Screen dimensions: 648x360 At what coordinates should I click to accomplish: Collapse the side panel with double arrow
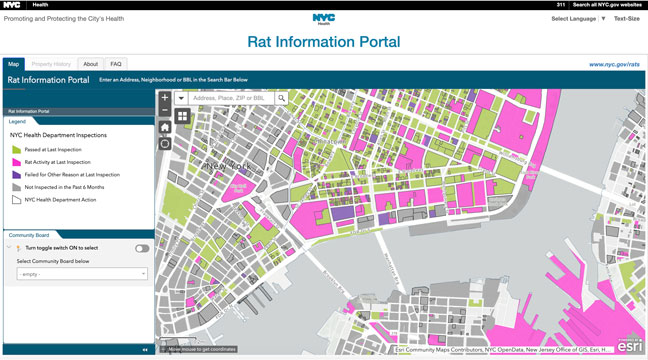click(x=145, y=350)
